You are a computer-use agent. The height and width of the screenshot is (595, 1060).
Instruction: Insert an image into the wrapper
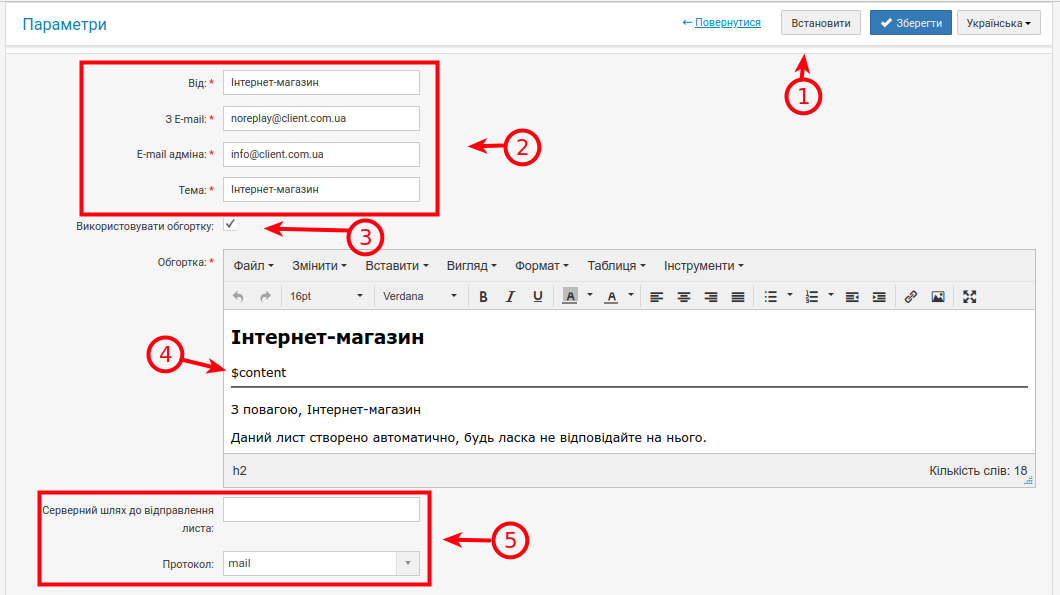click(x=938, y=296)
